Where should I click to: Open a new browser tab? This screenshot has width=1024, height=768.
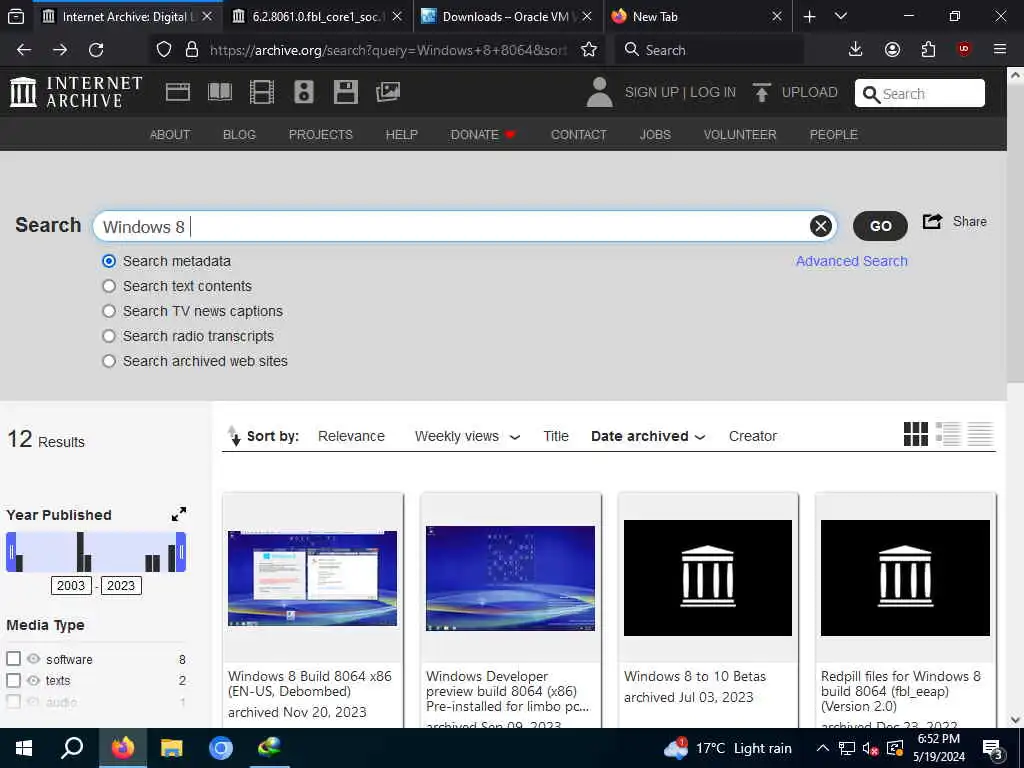point(809,16)
